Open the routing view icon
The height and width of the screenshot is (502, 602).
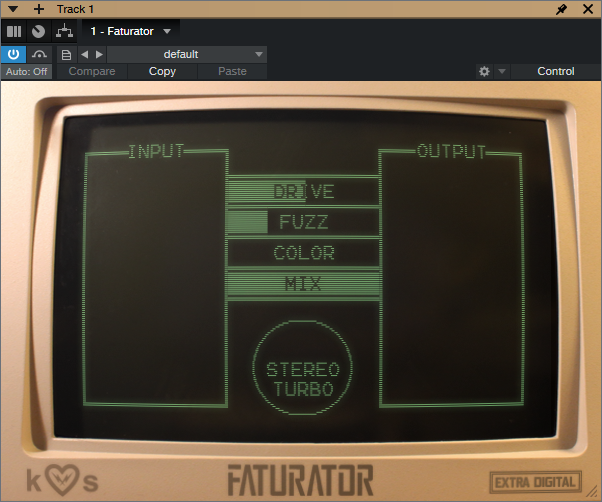[x=64, y=31]
